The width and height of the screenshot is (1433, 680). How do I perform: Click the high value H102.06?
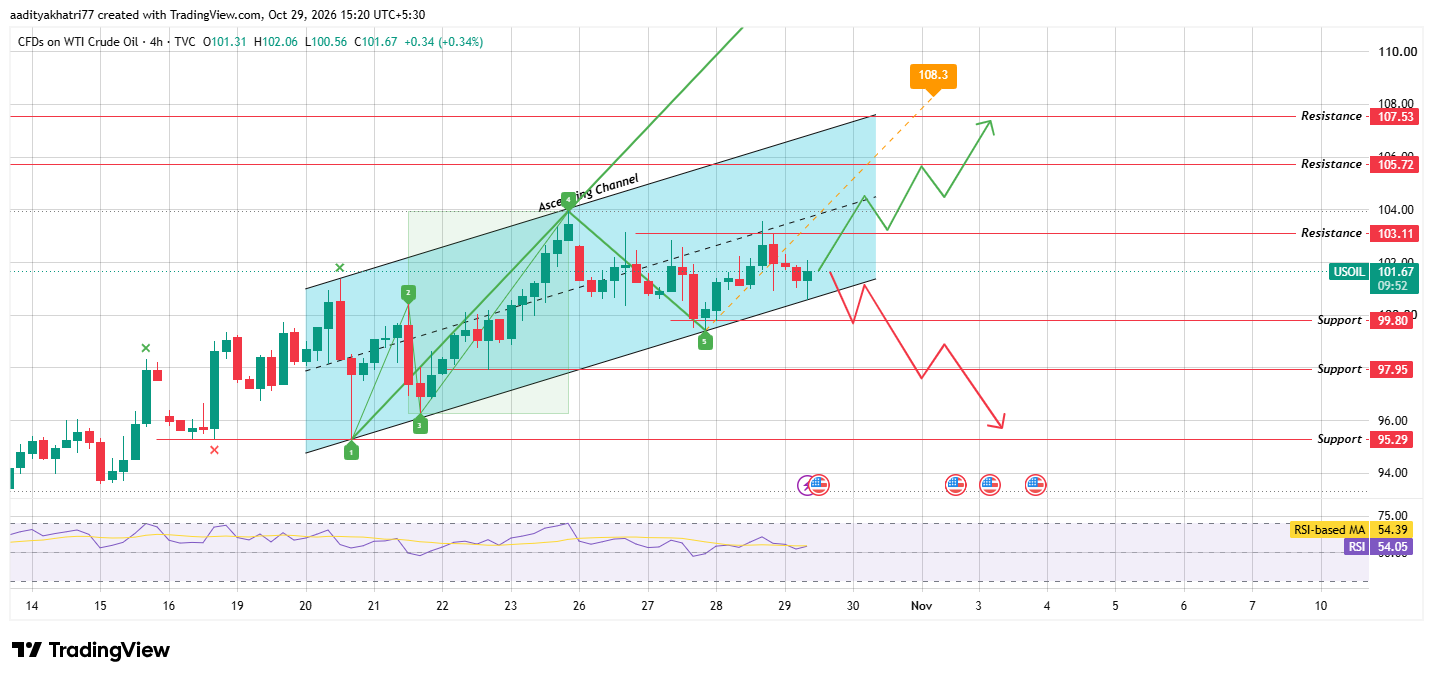tap(275, 42)
